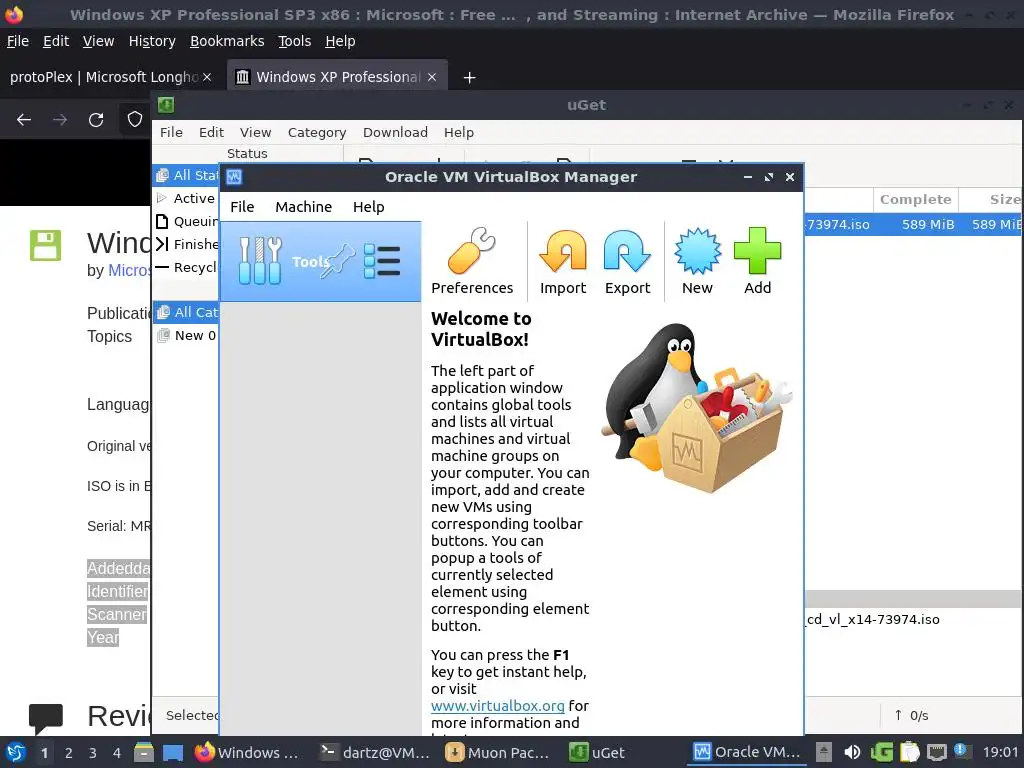Select Finished status in uGet

pyautogui.click(x=187, y=244)
